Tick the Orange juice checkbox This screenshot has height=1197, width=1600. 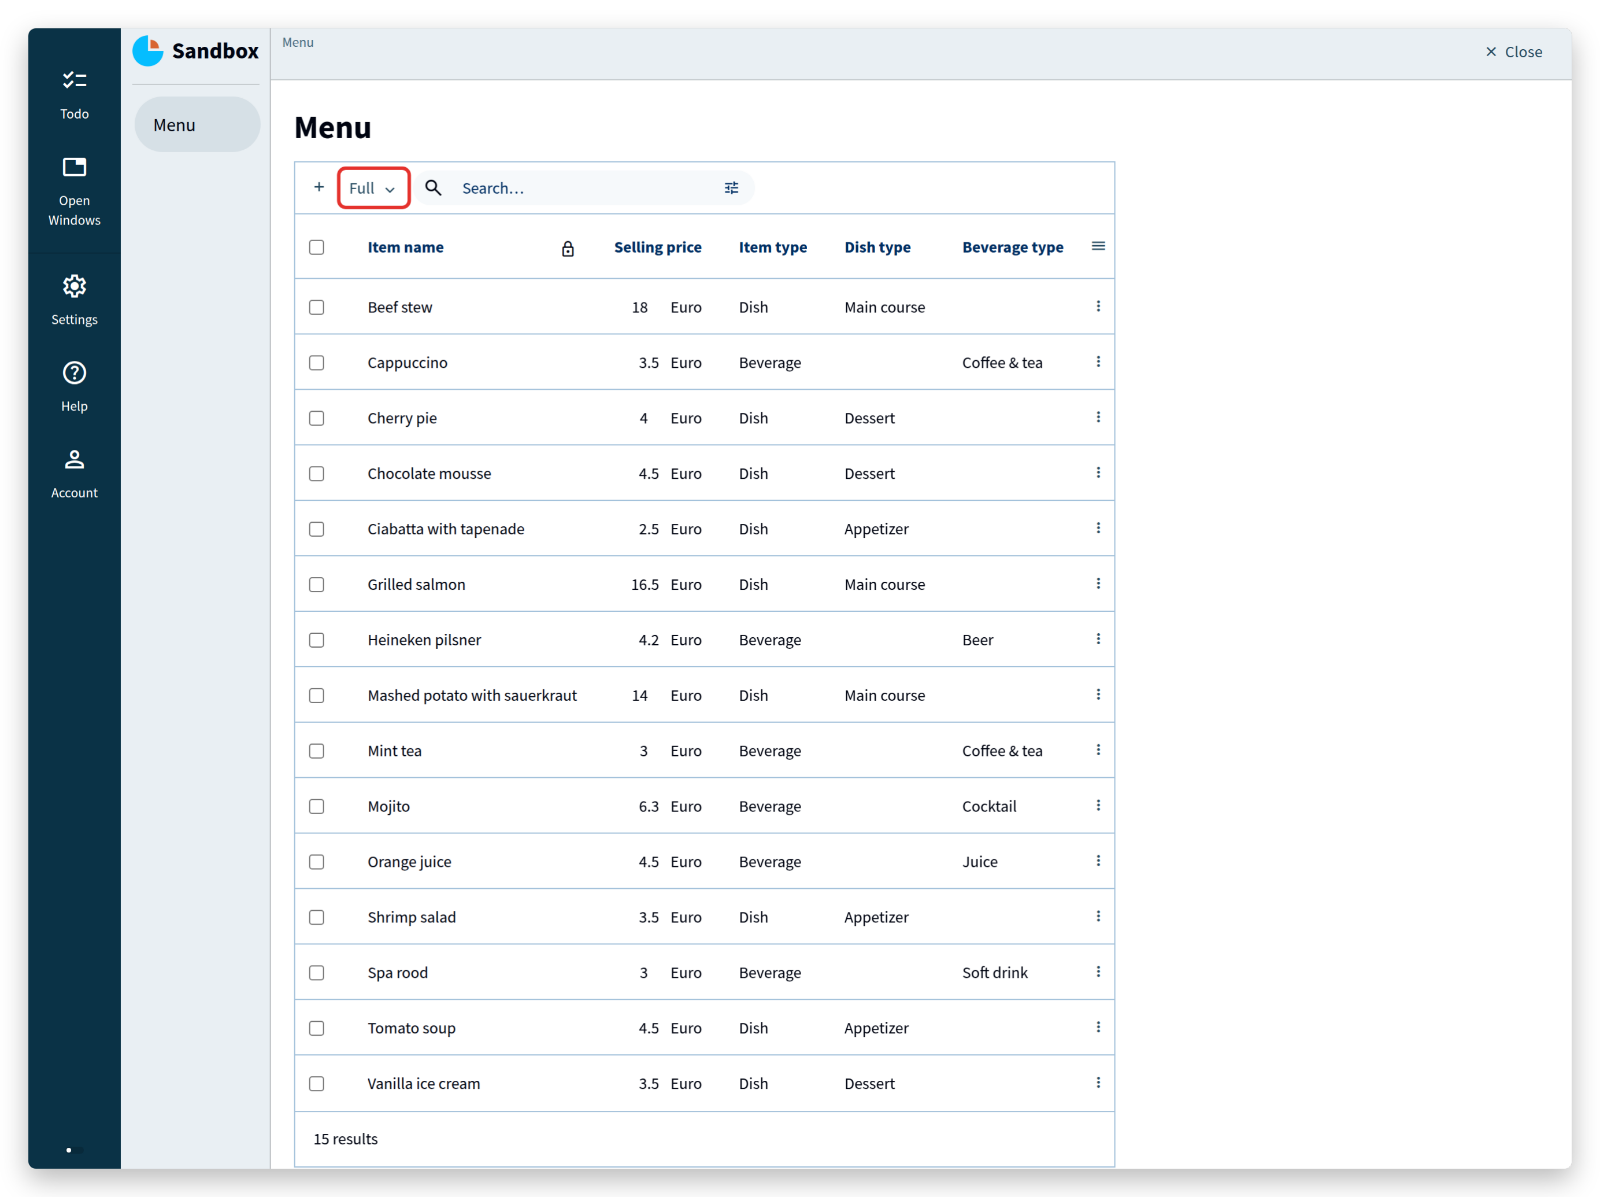[317, 862]
